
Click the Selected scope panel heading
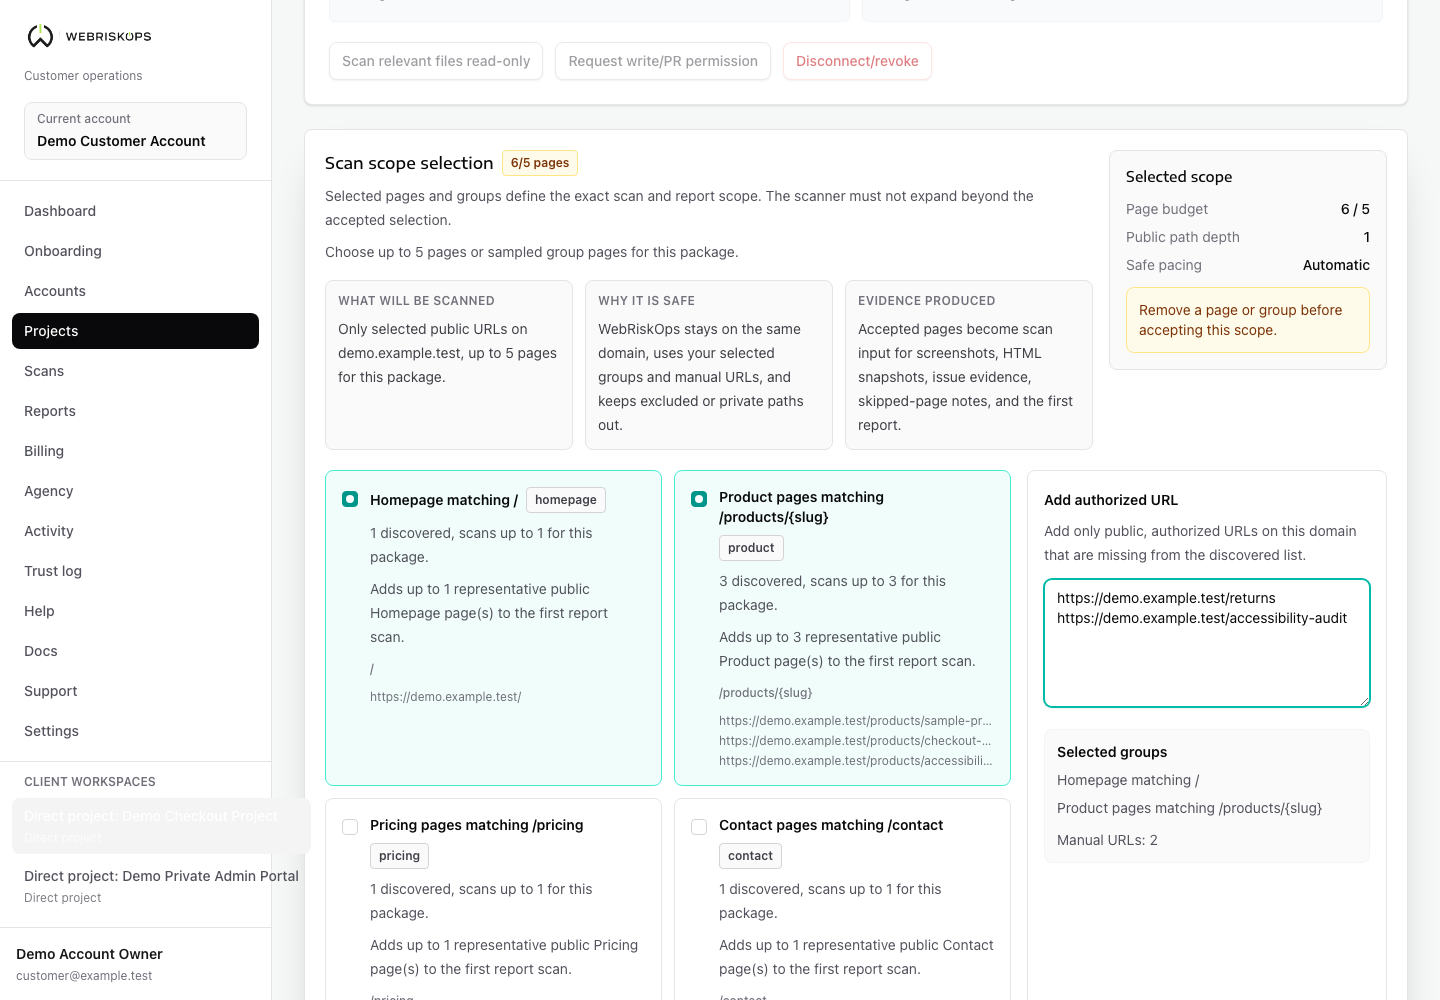tap(1179, 177)
